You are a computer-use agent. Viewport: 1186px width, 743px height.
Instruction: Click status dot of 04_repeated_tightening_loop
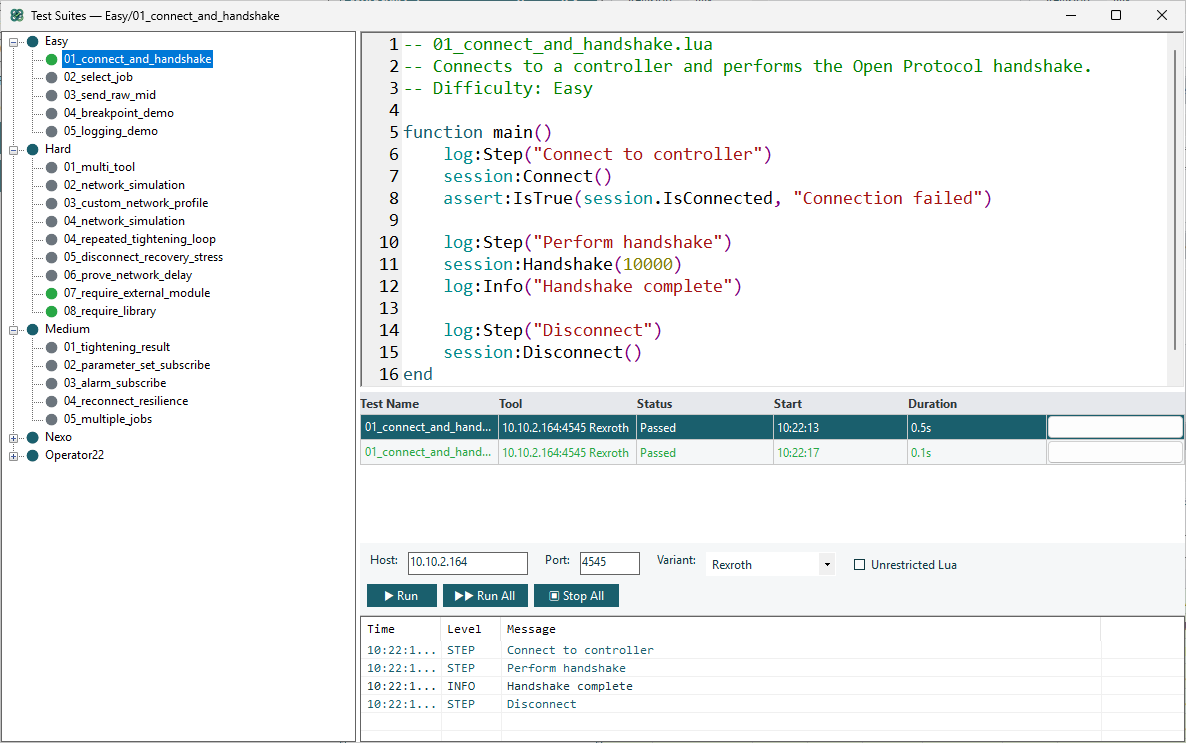click(51, 240)
